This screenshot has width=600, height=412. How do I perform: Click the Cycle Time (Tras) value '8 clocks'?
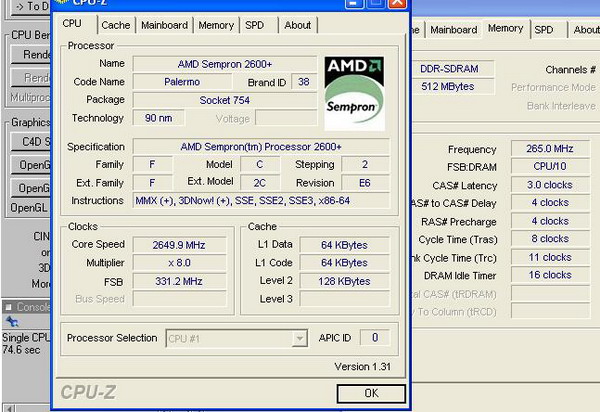550,239
